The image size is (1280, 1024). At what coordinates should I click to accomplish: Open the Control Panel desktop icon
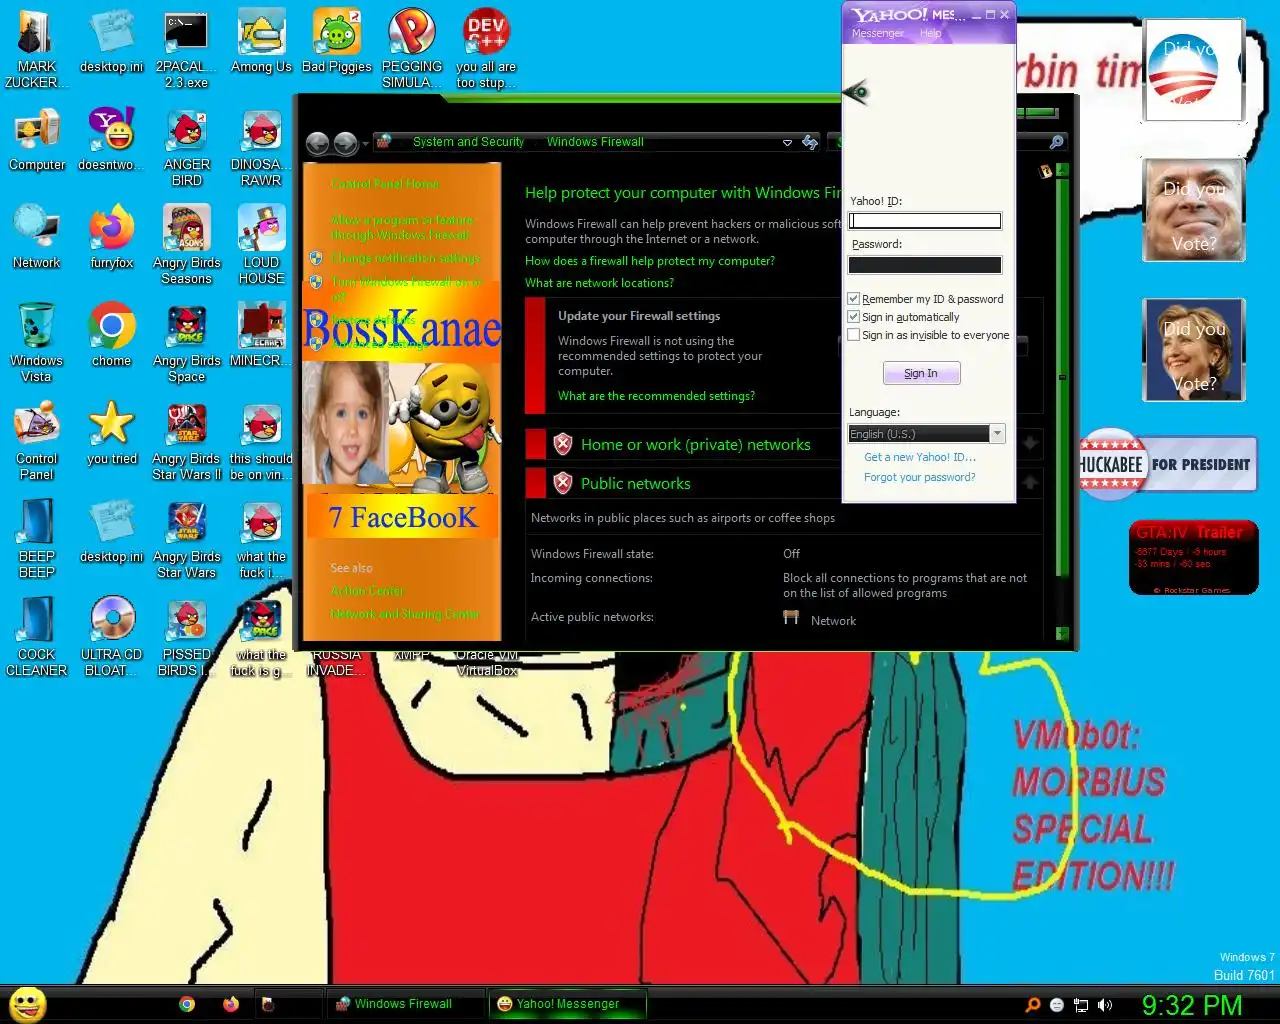coord(36,440)
